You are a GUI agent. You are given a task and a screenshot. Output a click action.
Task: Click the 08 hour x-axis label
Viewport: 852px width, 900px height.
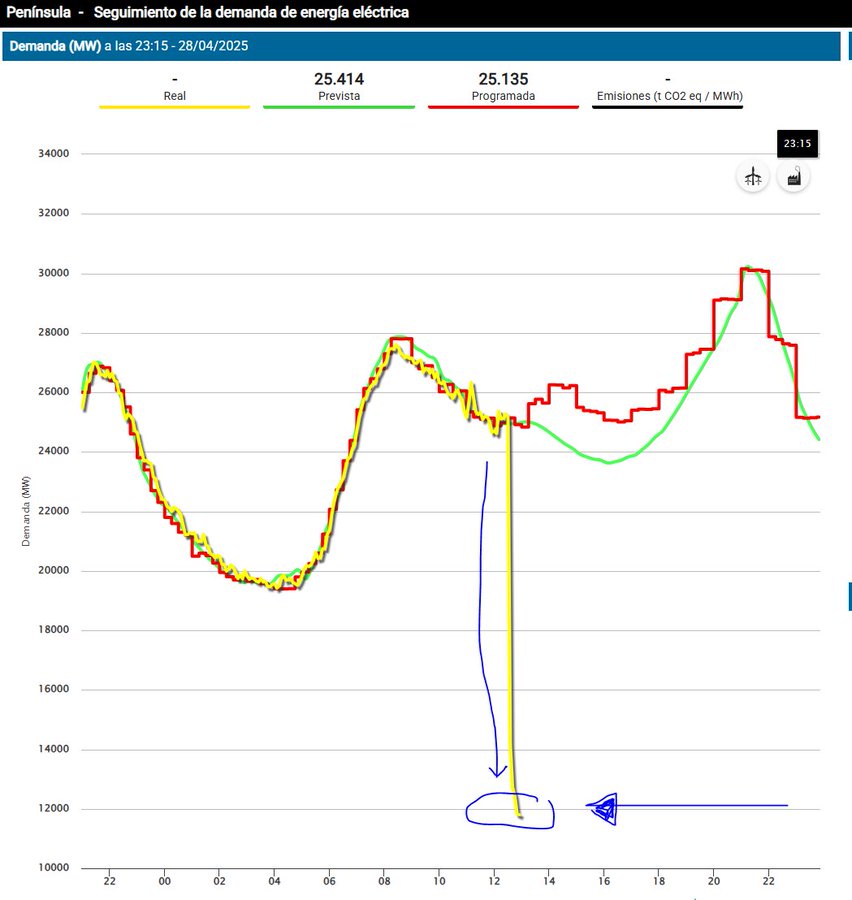tap(384, 881)
